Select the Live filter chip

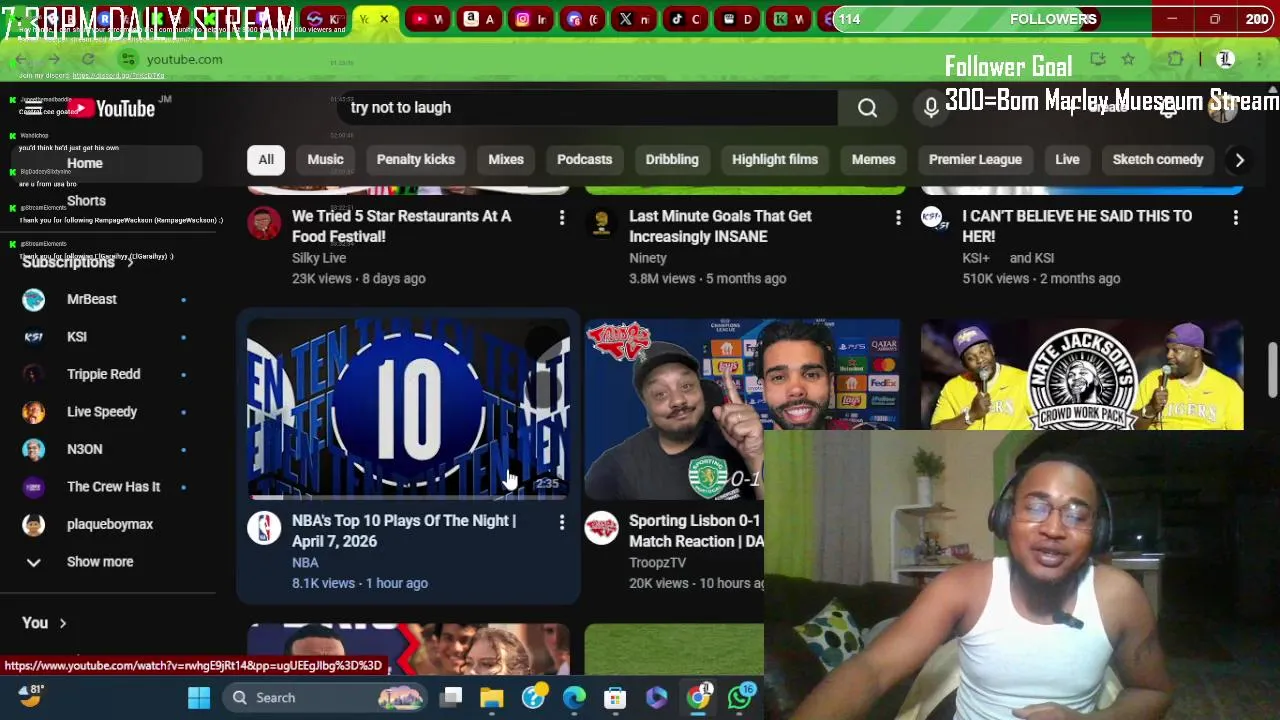pyautogui.click(x=1067, y=160)
